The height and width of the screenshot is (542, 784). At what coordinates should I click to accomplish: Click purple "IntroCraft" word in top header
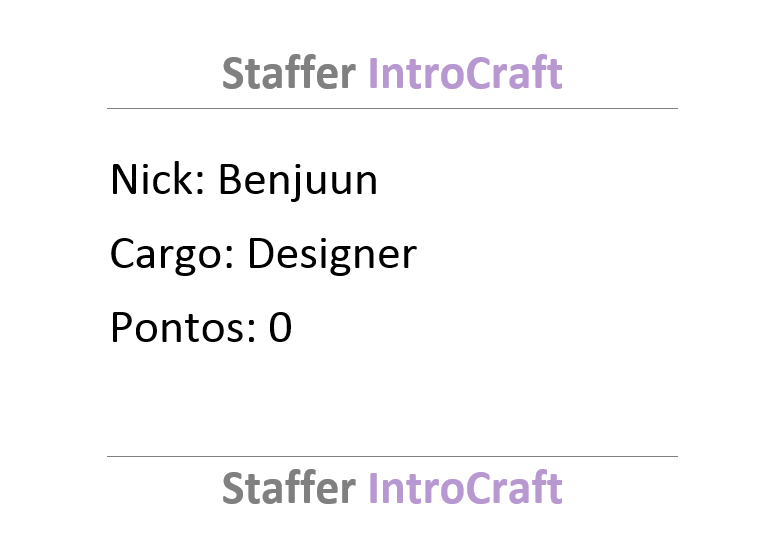click(466, 73)
